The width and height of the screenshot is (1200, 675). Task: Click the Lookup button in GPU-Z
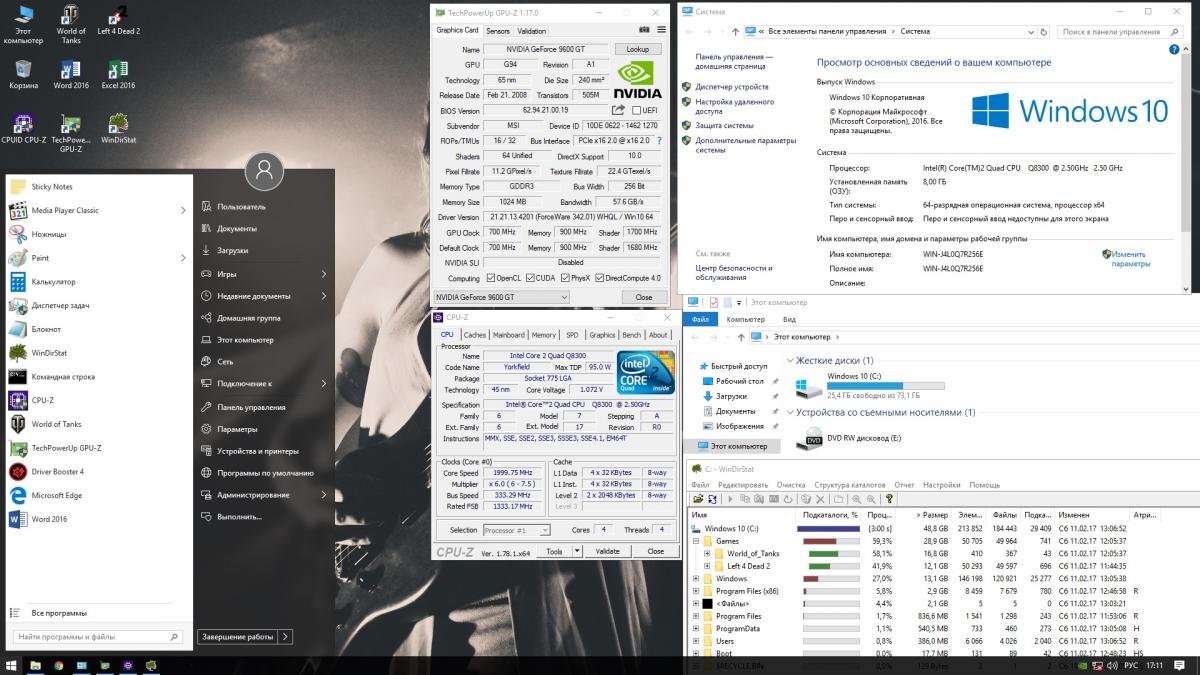[x=637, y=49]
